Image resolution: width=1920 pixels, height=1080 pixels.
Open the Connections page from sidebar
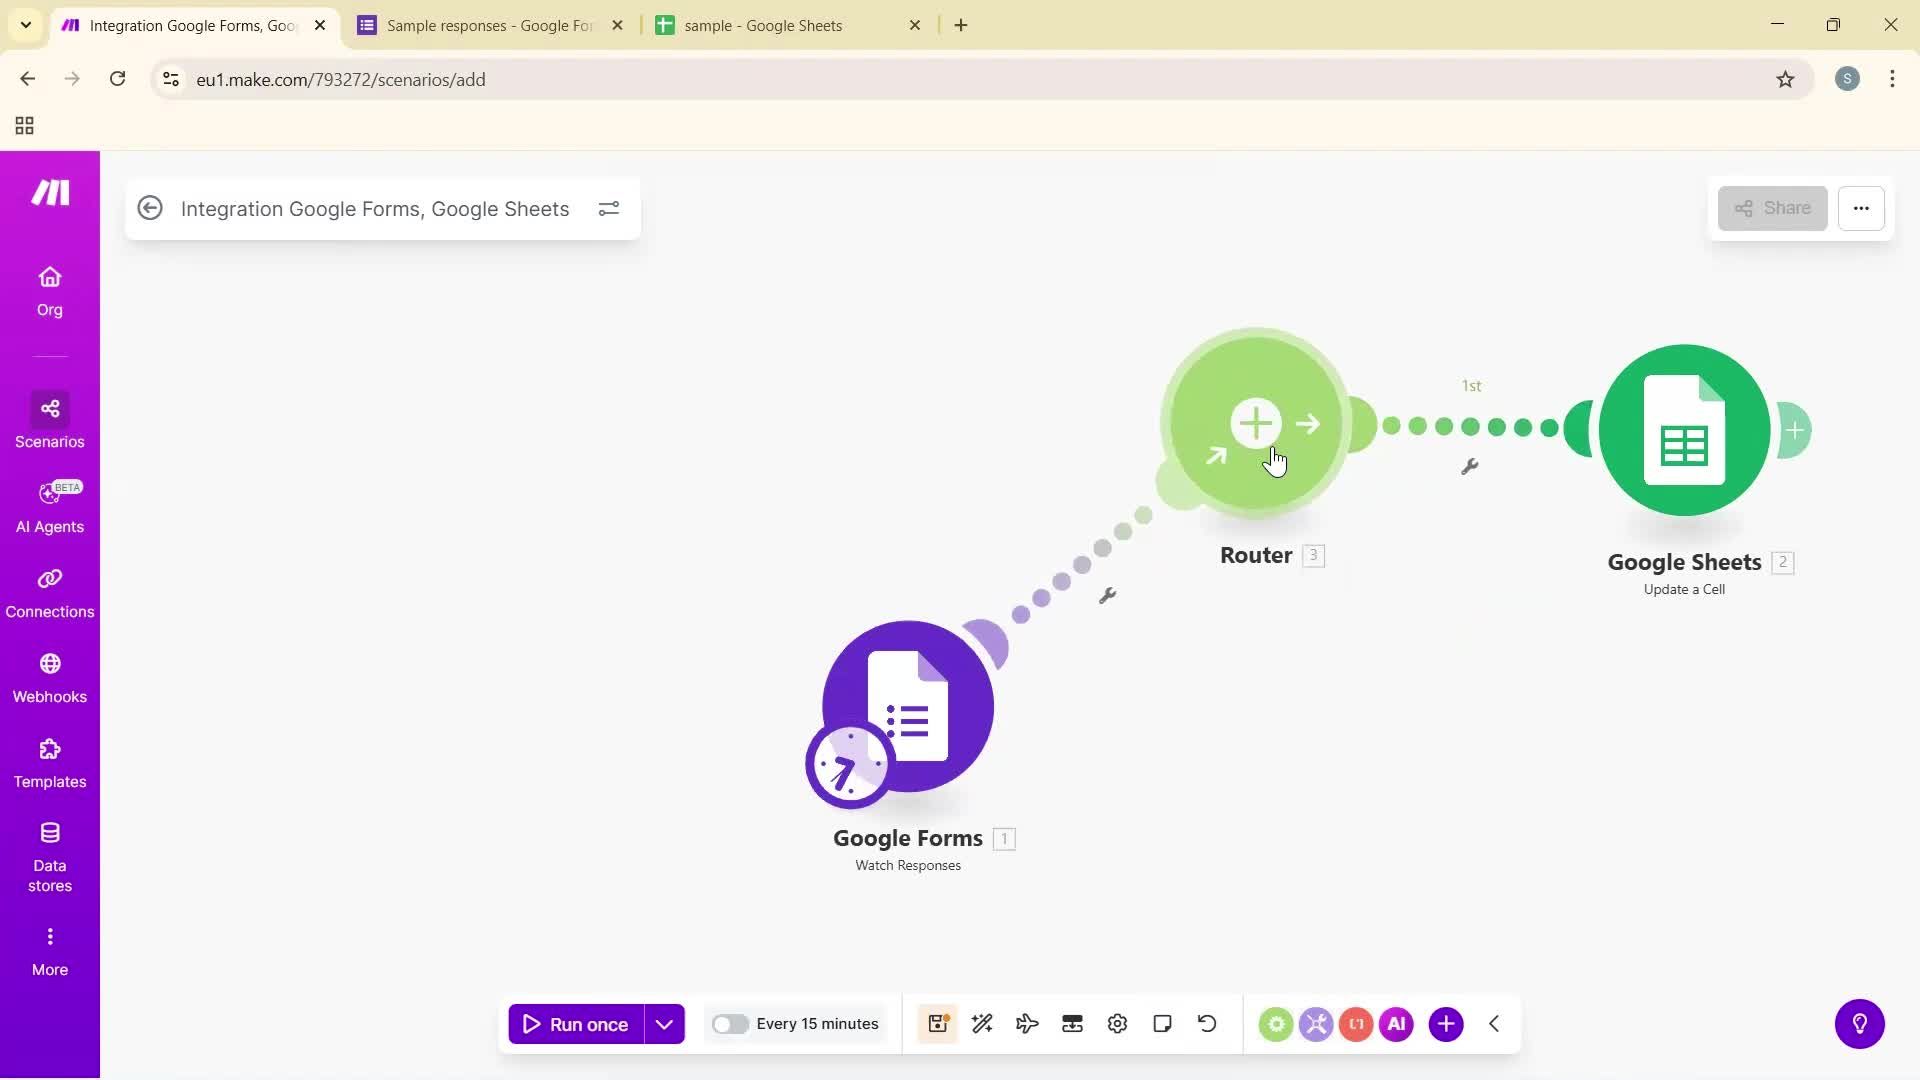49,592
